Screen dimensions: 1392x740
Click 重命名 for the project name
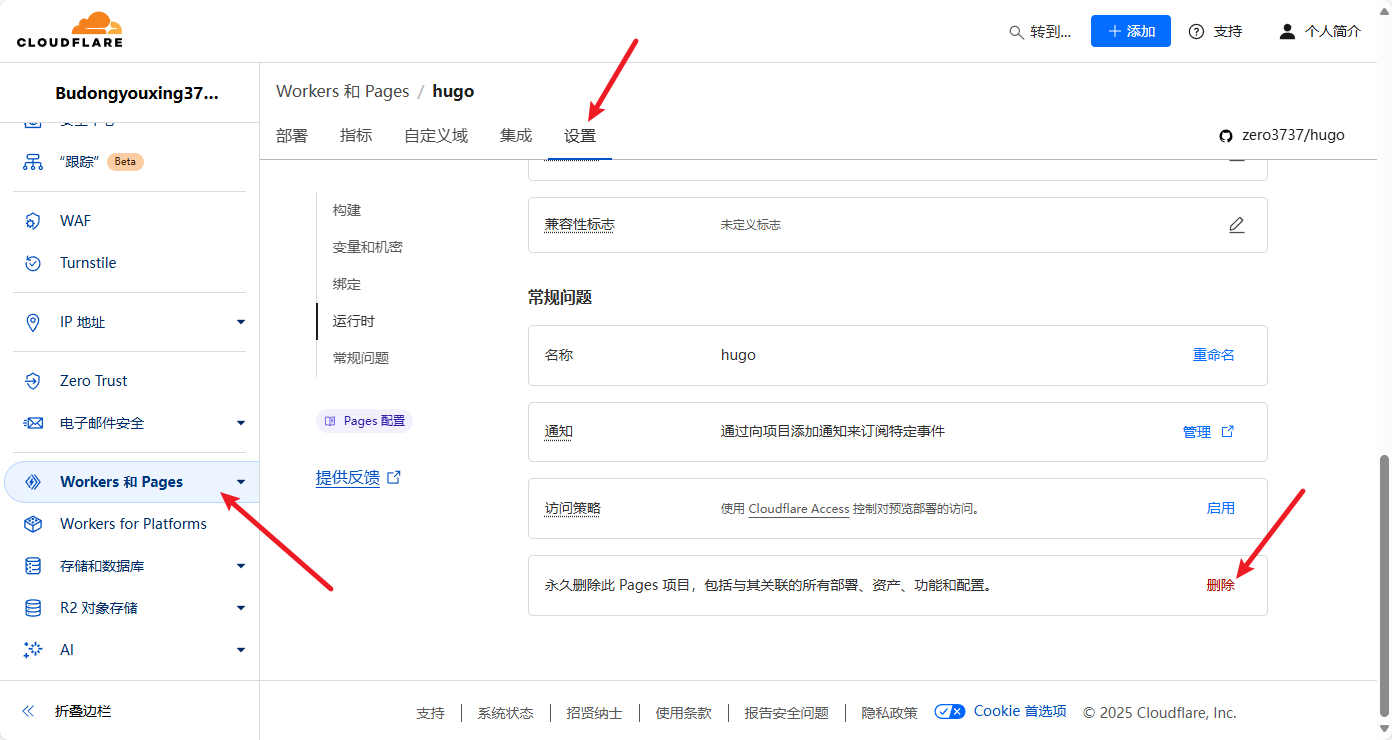pos(1214,355)
